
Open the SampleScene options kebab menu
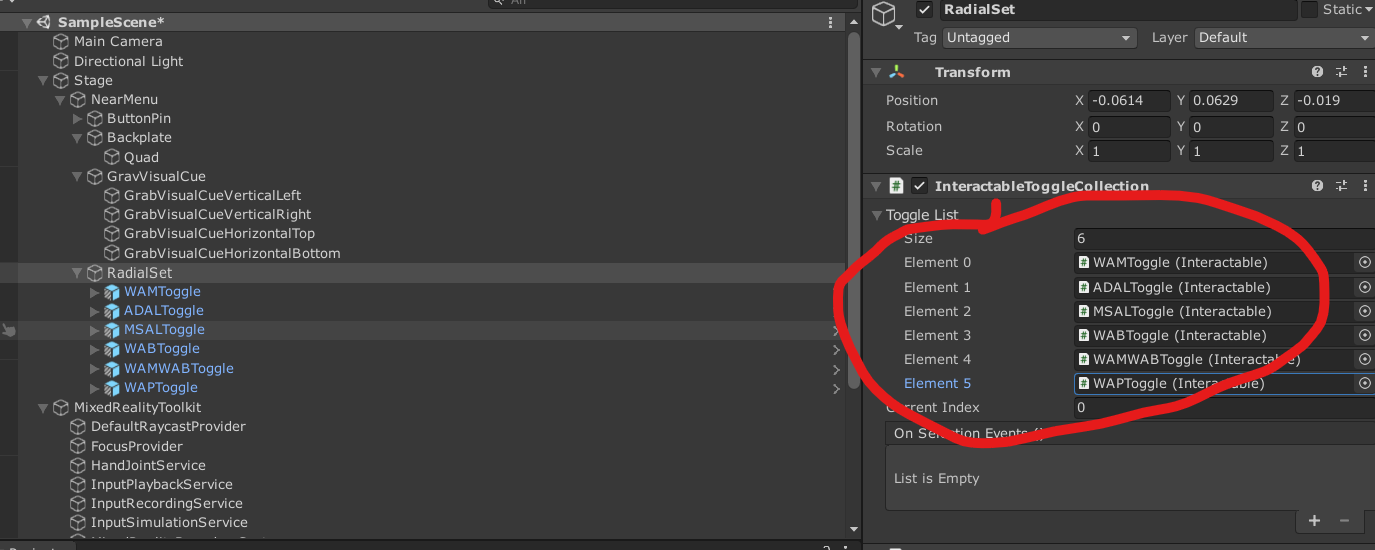[x=831, y=22]
